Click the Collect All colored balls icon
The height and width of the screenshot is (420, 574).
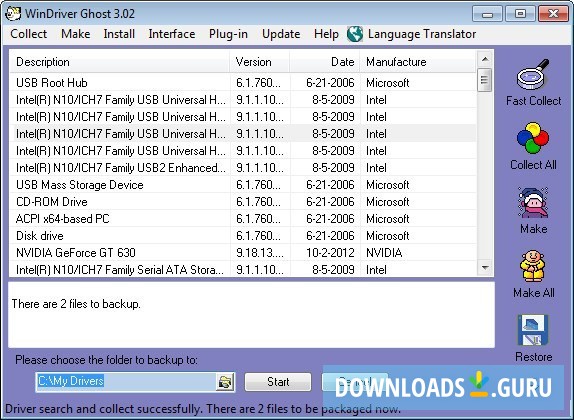pos(533,138)
